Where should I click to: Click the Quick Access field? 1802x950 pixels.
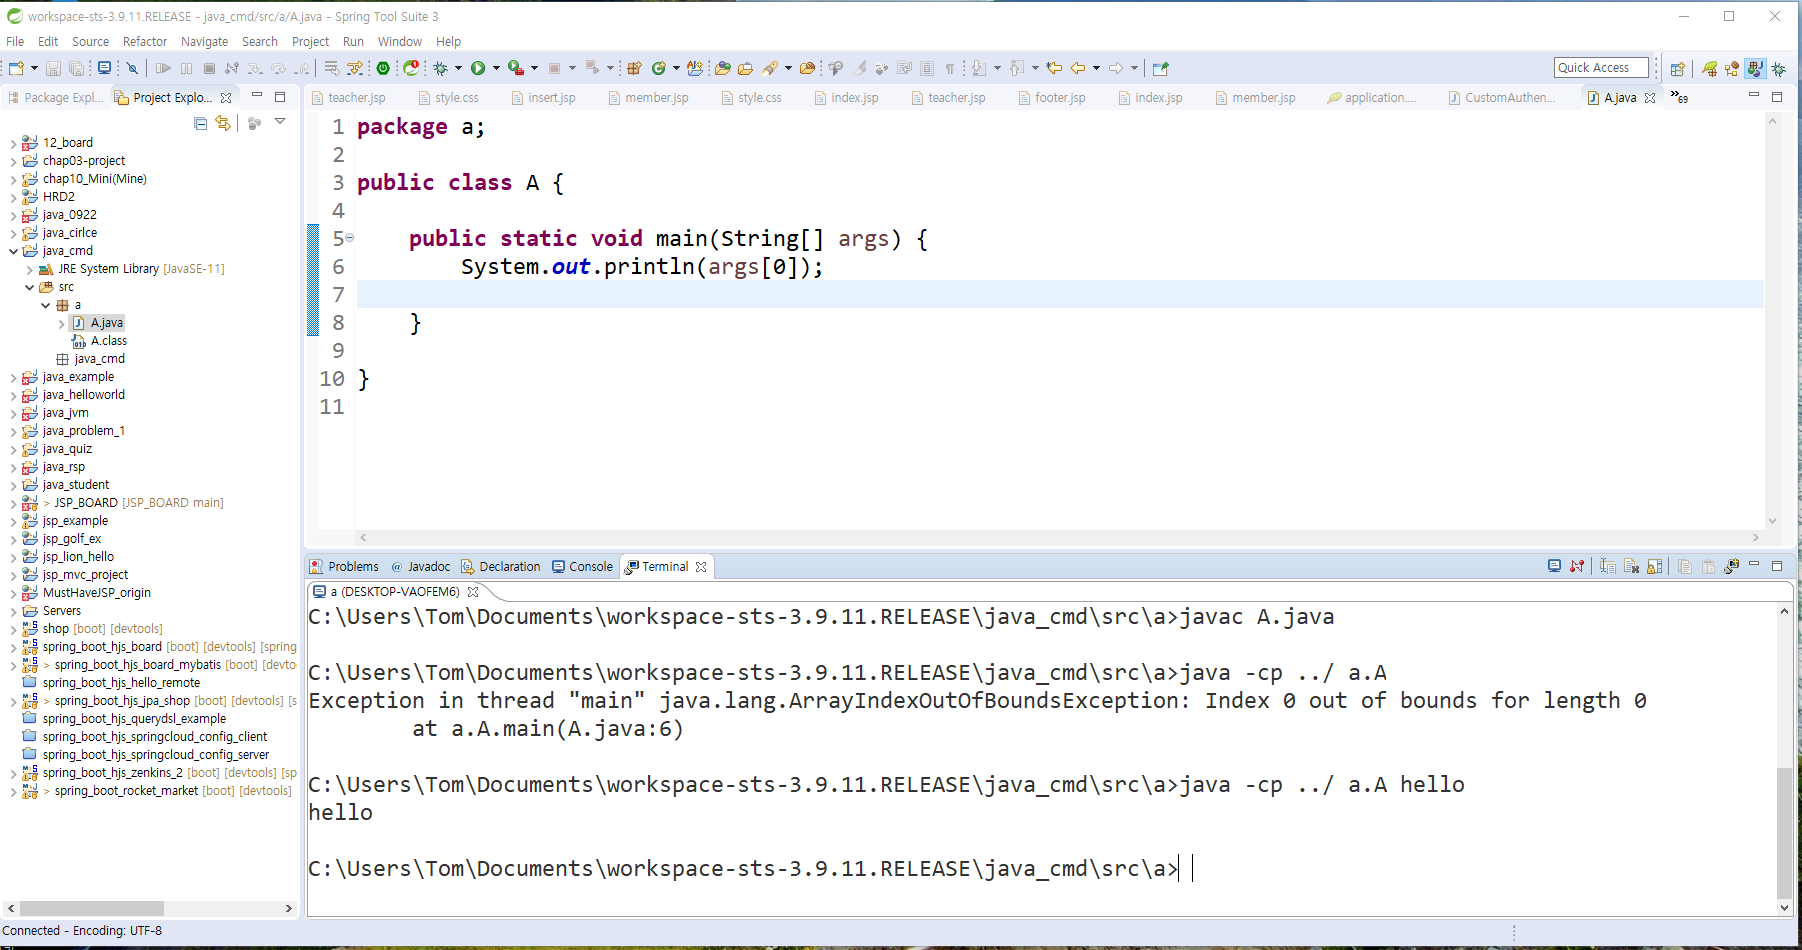click(1600, 67)
